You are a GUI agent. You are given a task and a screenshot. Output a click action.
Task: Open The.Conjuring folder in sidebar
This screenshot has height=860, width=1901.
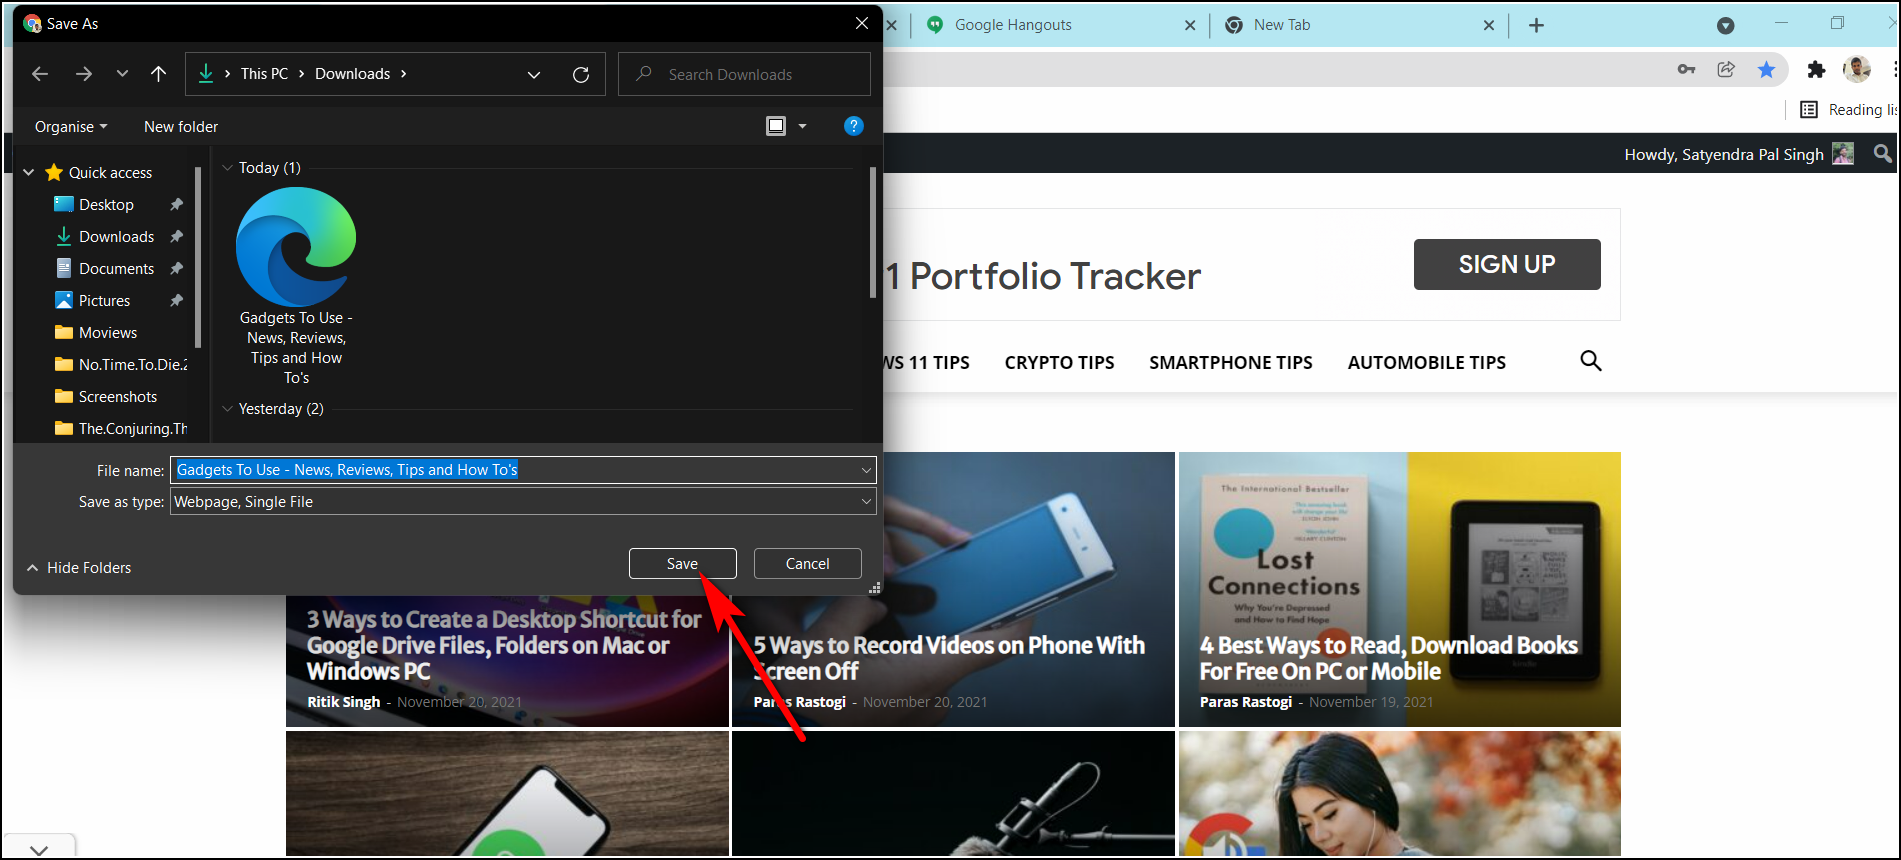tap(121, 429)
